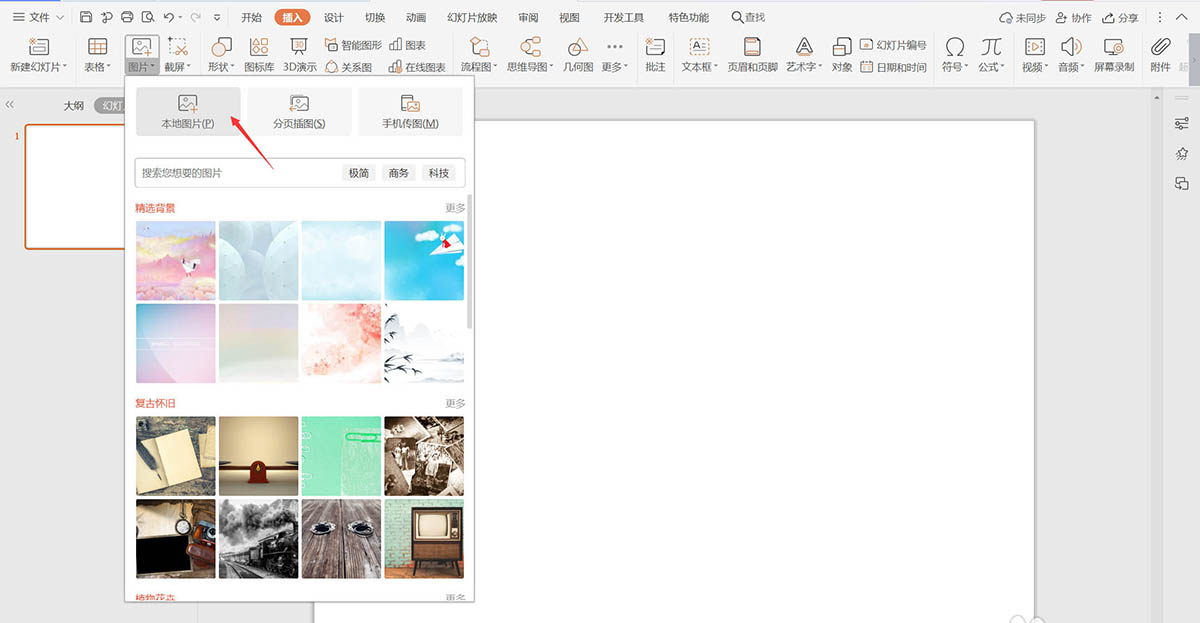Switch to the 设计 ribbon tab

(333, 18)
